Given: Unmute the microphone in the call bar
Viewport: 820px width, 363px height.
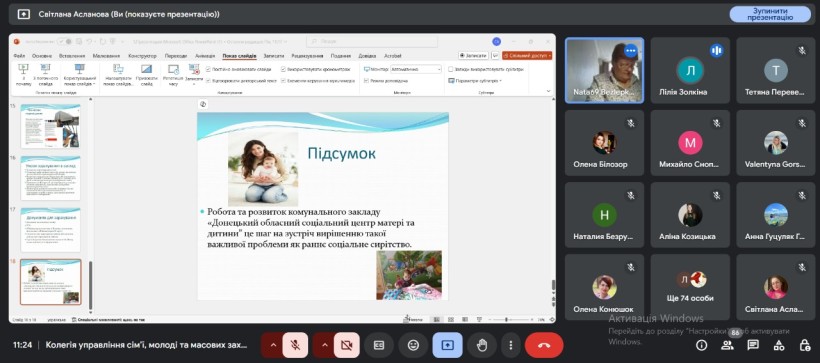Looking at the screenshot, I should pyautogui.click(x=295, y=345).
